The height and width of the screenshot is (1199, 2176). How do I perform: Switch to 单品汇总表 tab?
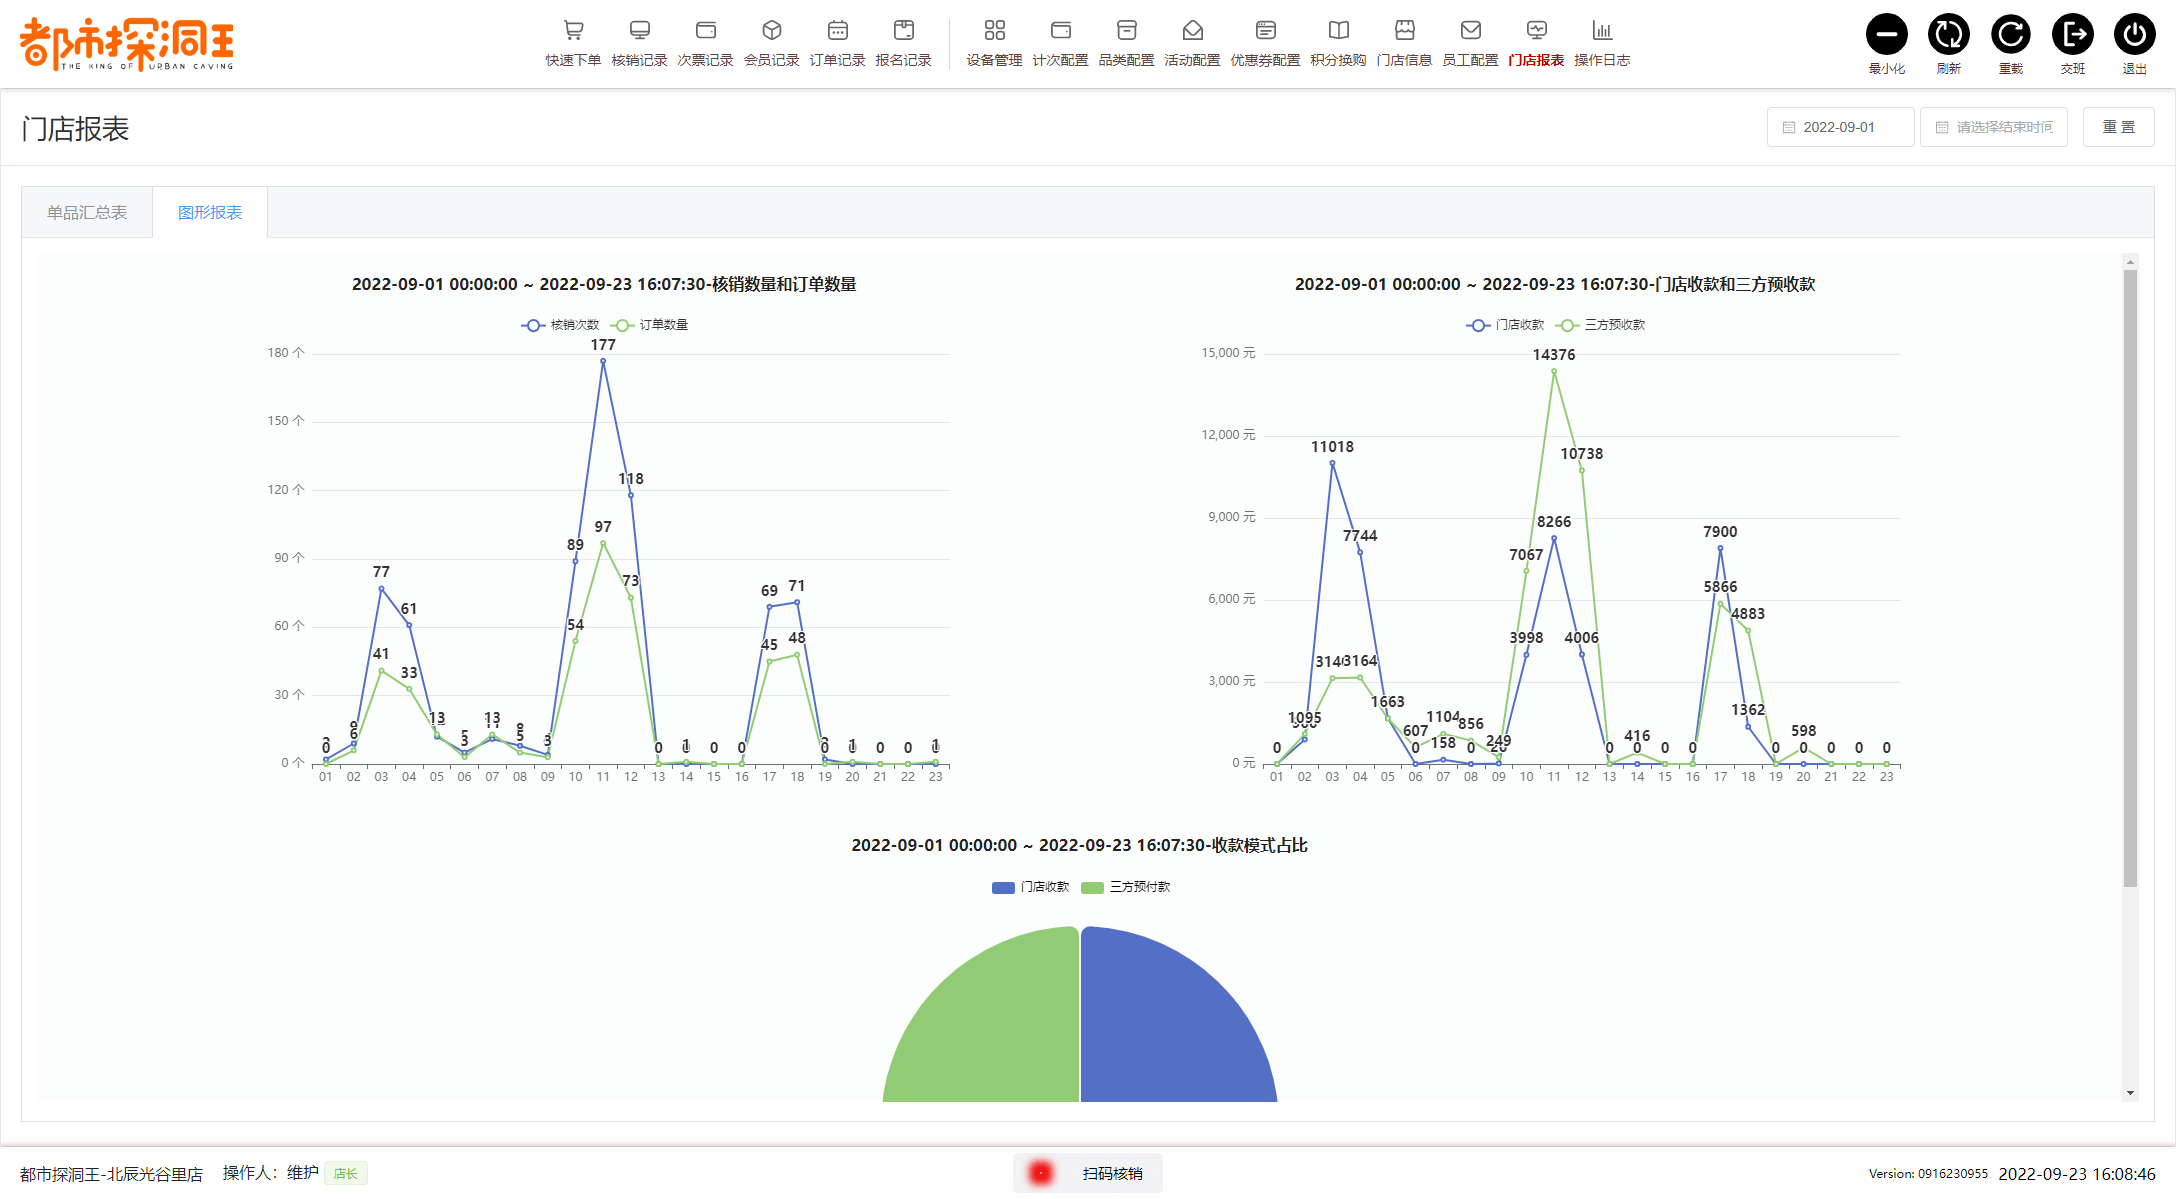pos(87,212)
